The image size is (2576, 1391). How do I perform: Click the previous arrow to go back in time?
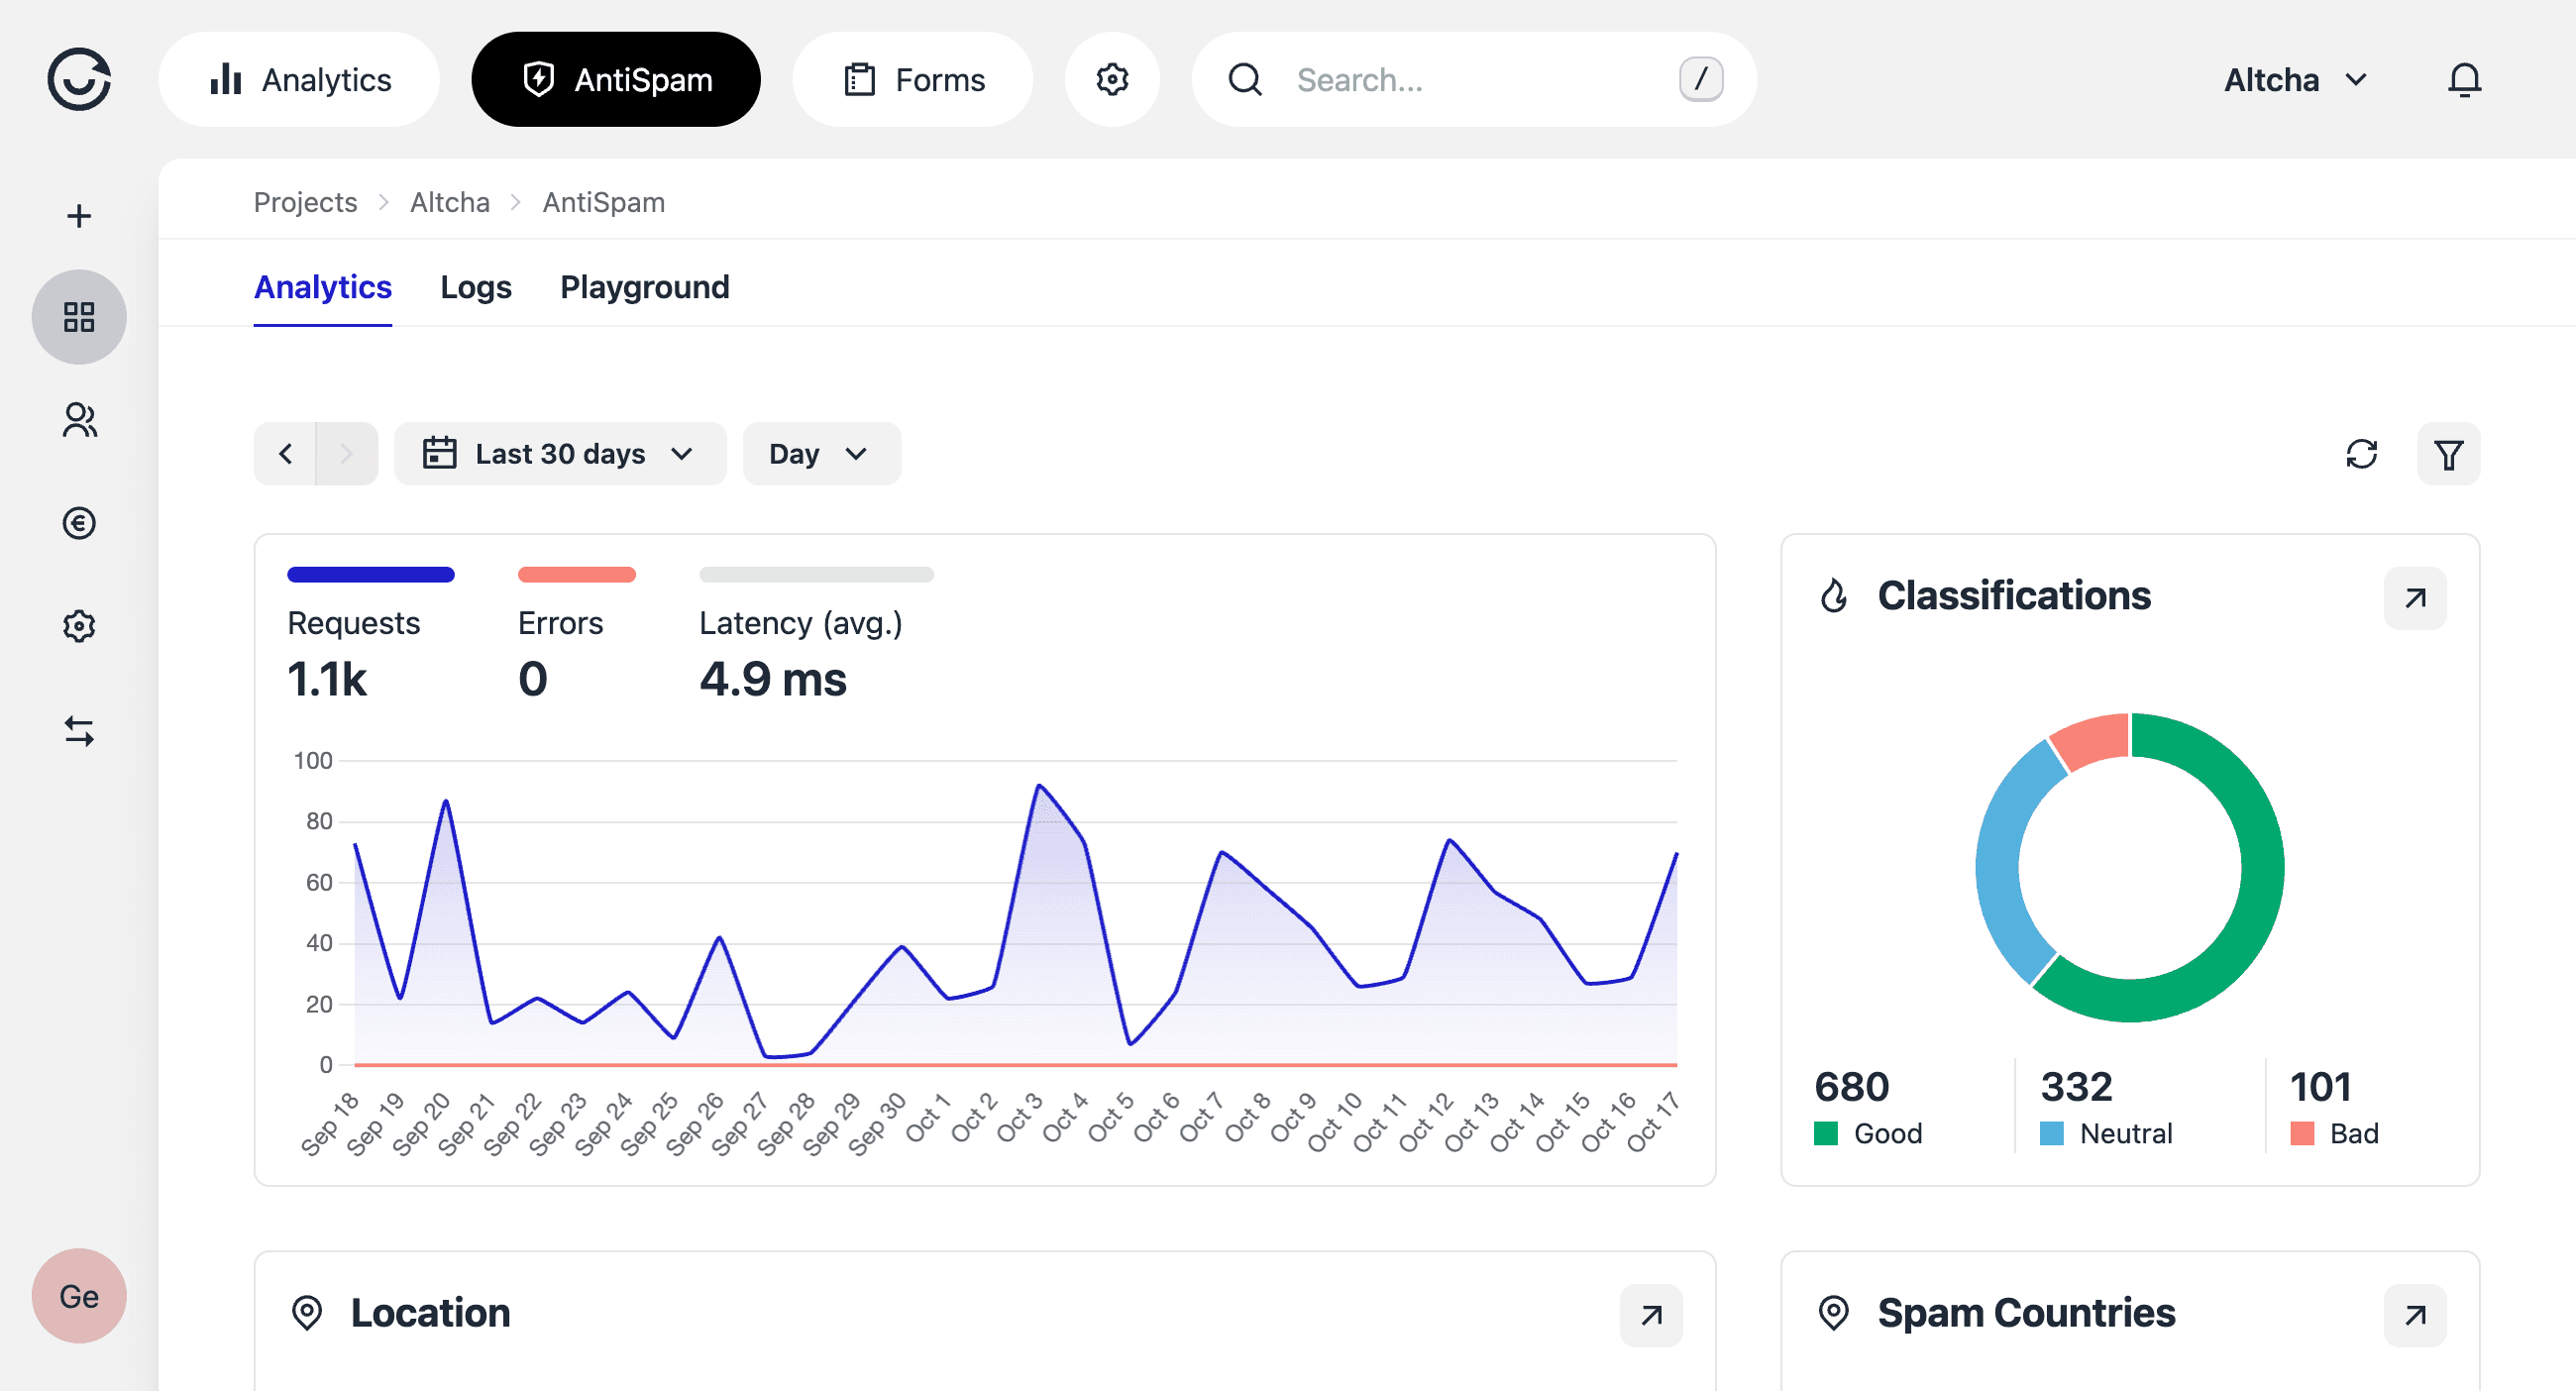point(284,454)
